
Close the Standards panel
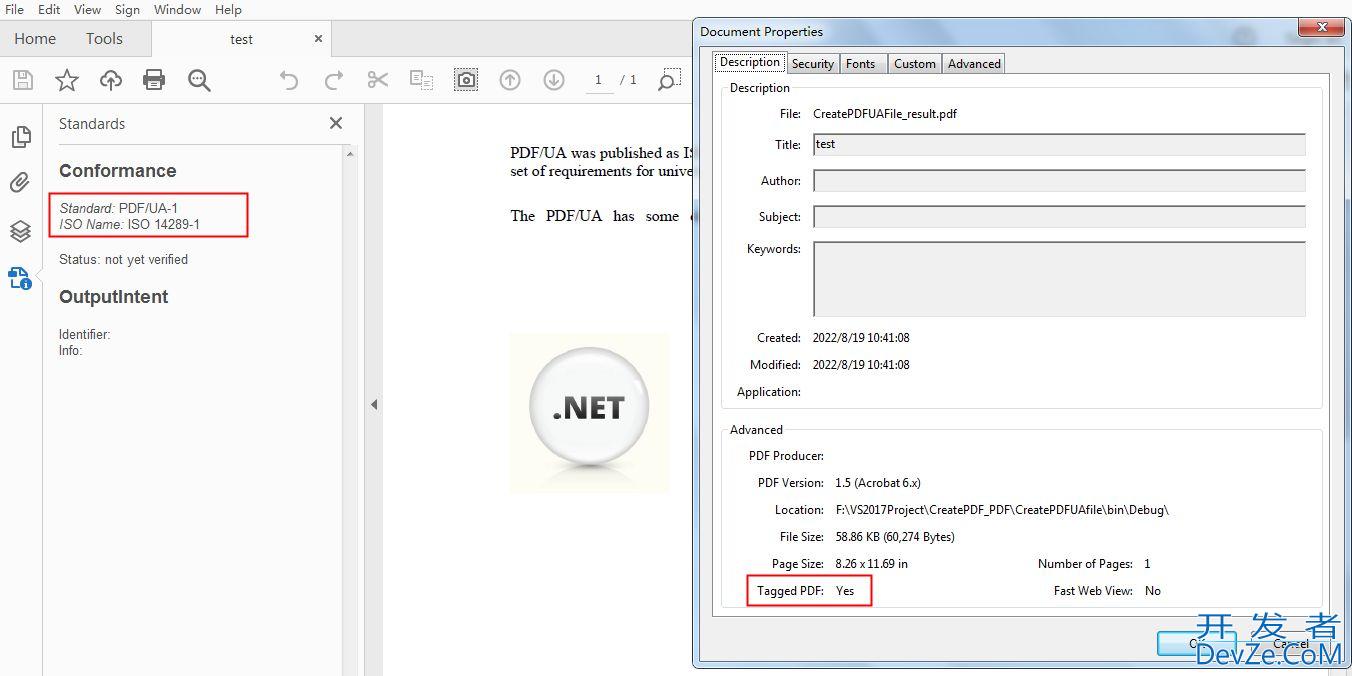point(336,123)
